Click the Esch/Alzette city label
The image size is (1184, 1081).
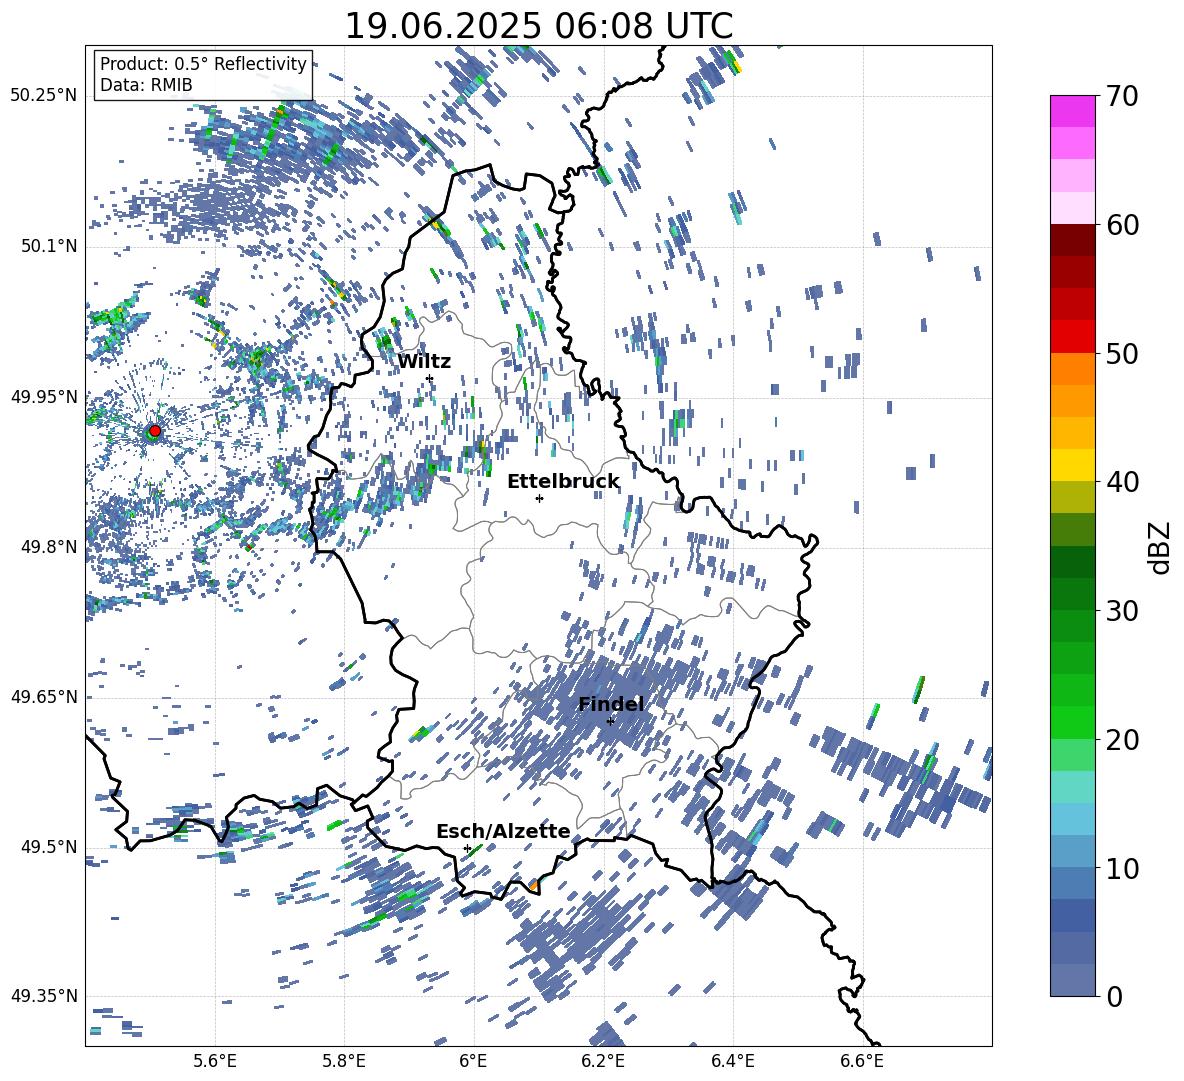click(x=503, y=831)
